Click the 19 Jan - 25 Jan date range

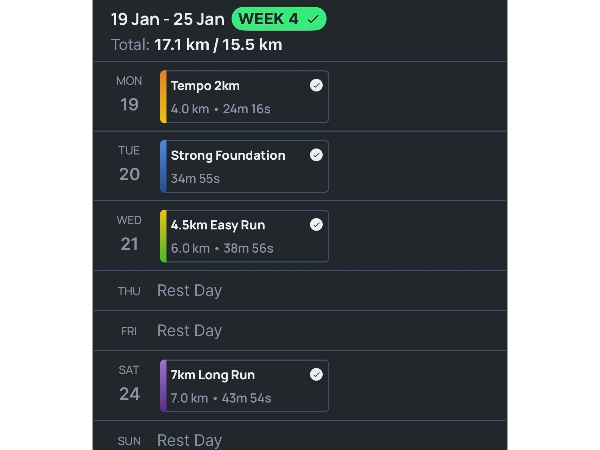coord(167,19)
